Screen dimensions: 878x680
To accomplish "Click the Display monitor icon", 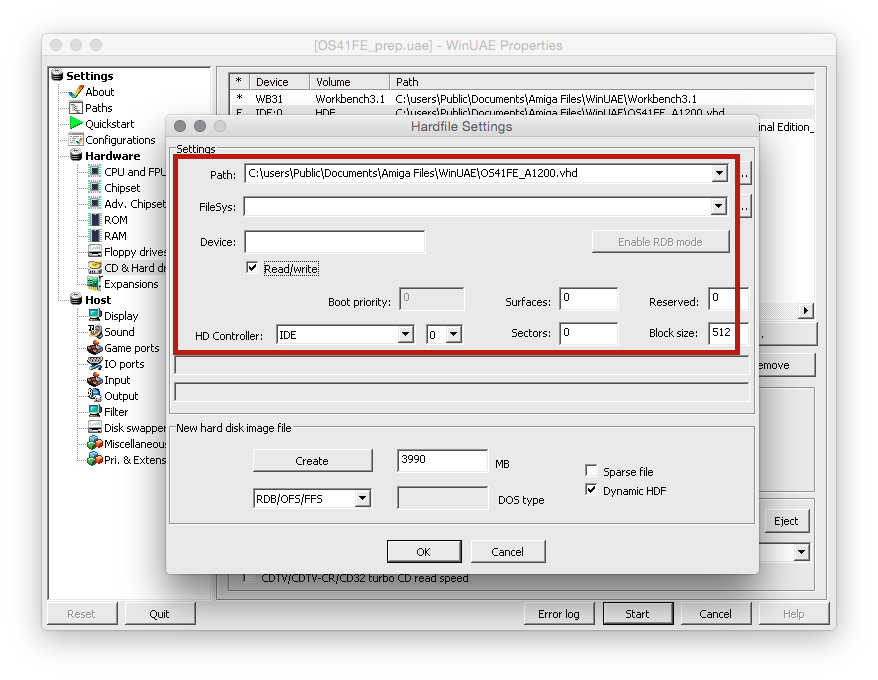I will click(95, 315).
